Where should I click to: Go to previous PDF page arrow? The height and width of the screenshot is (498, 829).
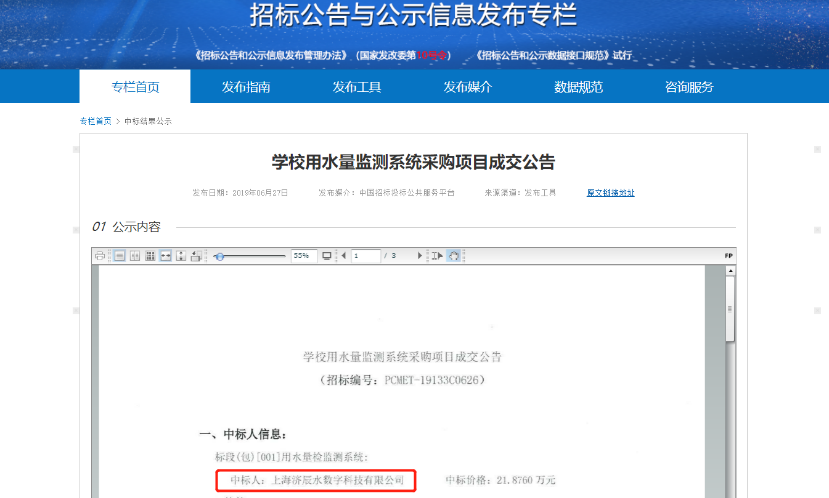(x=343, y=256)
